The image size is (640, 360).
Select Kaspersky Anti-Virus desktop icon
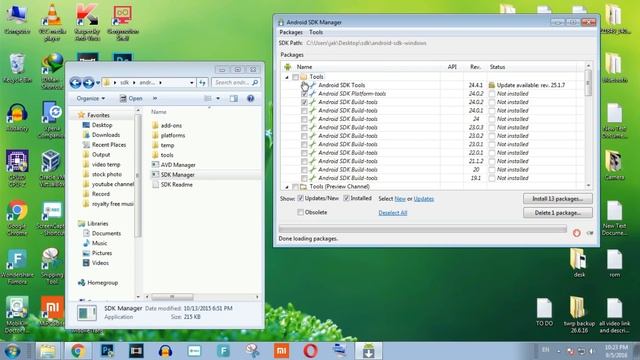(x=87, y=22)
